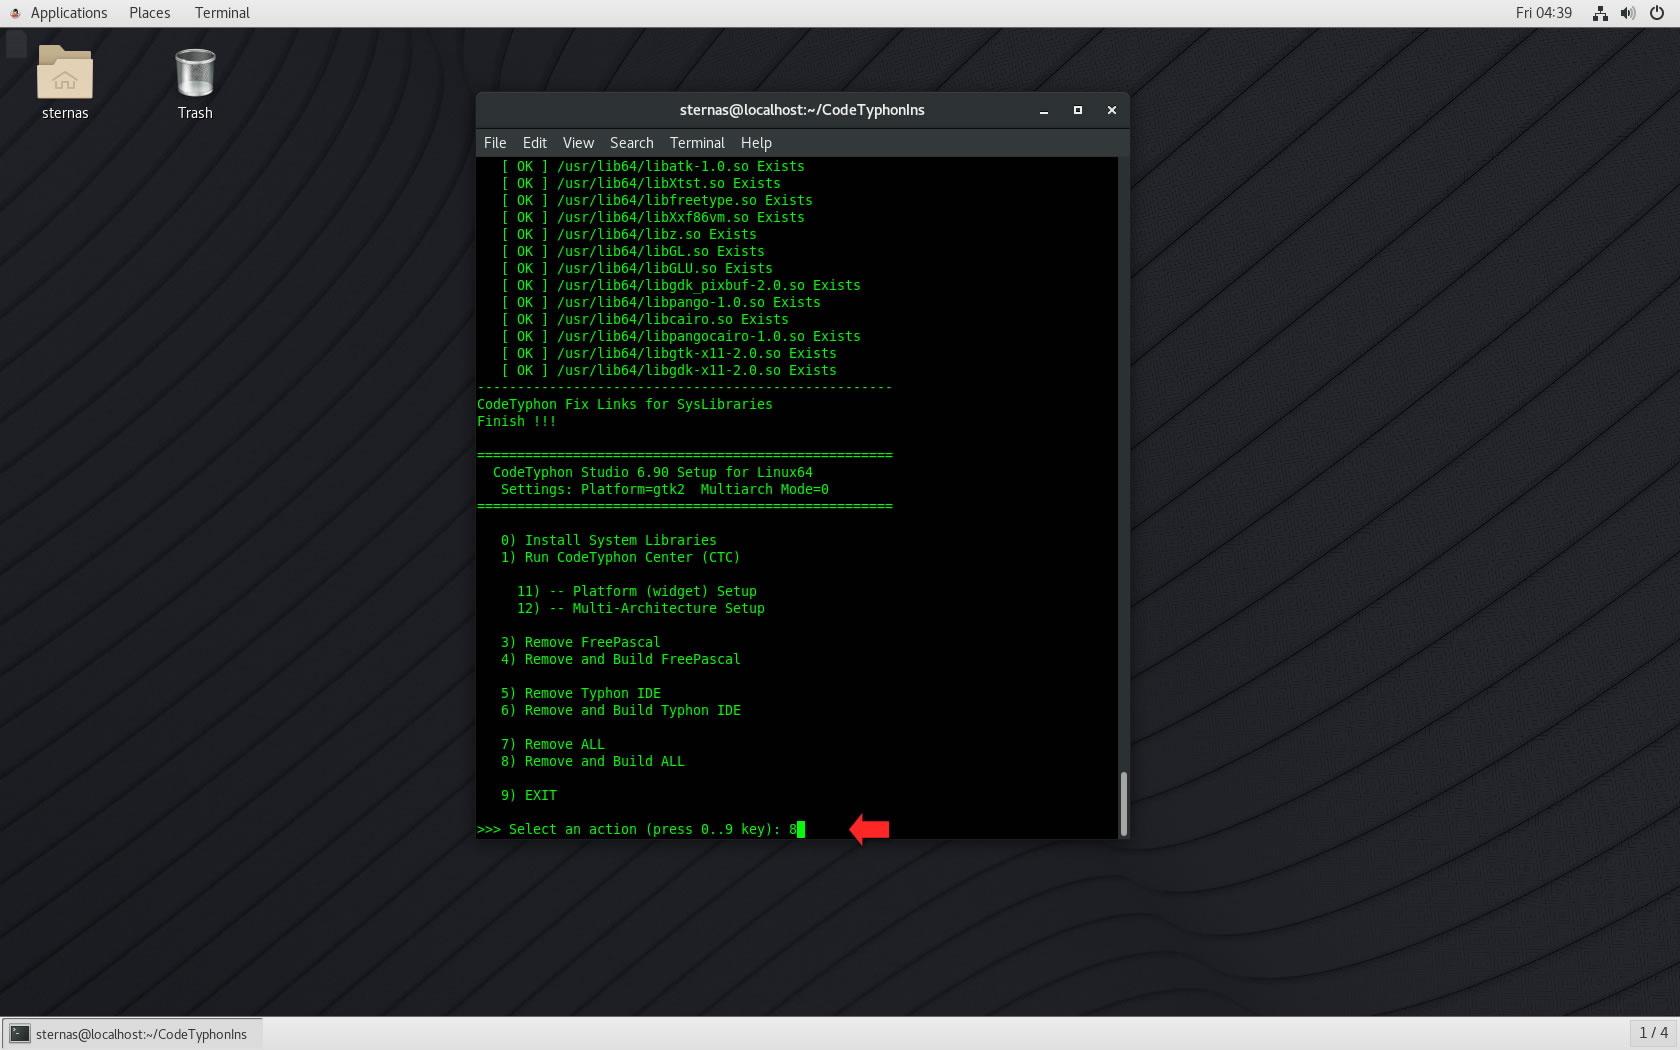Click text '8) Remove and Build ALL'
The image size is (1680, 1050).
tap(593, 761)
